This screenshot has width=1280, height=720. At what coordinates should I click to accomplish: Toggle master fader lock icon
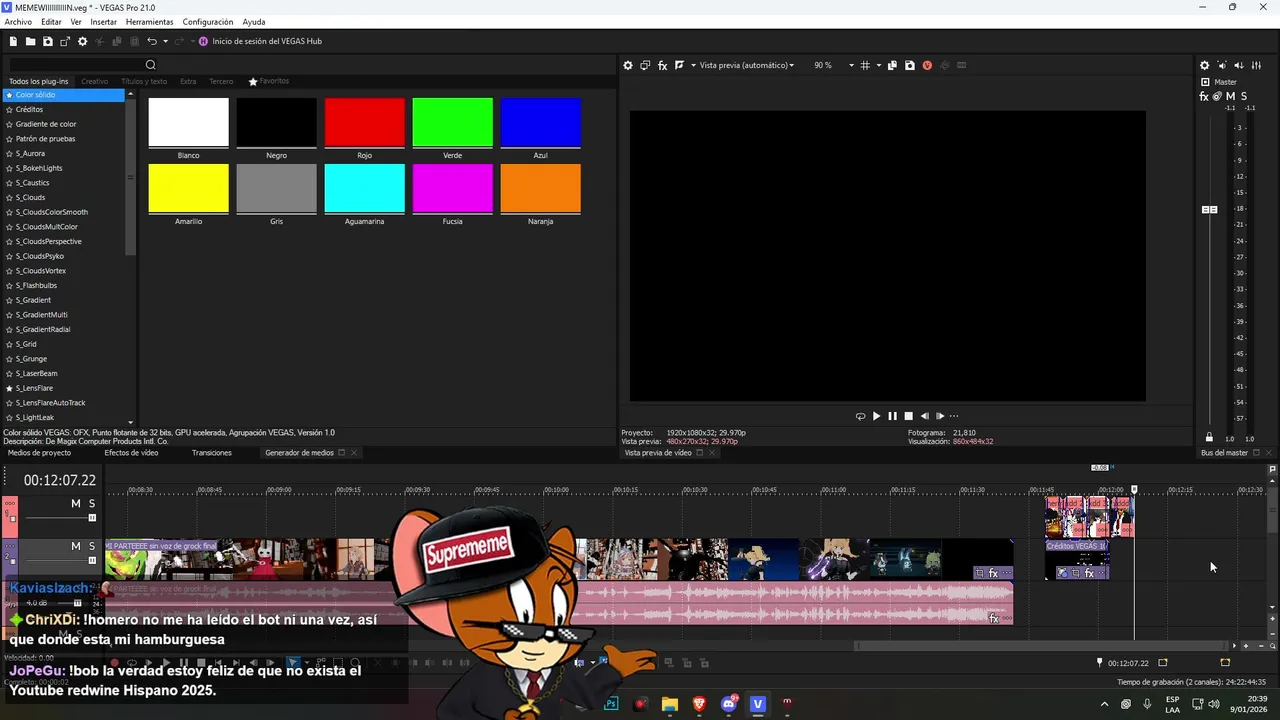coord(1209,438)
